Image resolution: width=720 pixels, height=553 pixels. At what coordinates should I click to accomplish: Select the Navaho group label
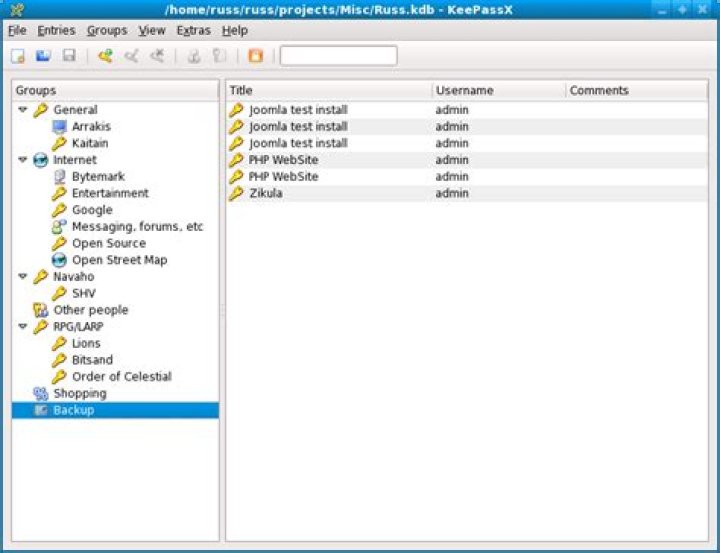(x=74, y=276)
